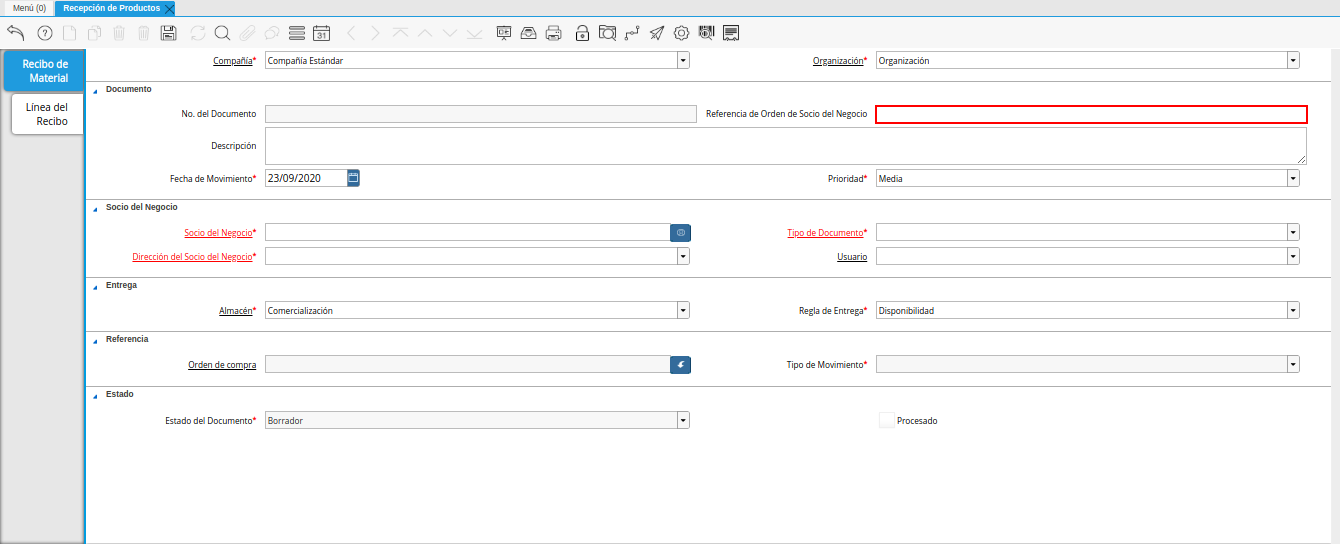This screenshot has height=544, width=1340.
Task: Open the Fecha de Movimiento date picker
Action: click(x=353, y=178)
